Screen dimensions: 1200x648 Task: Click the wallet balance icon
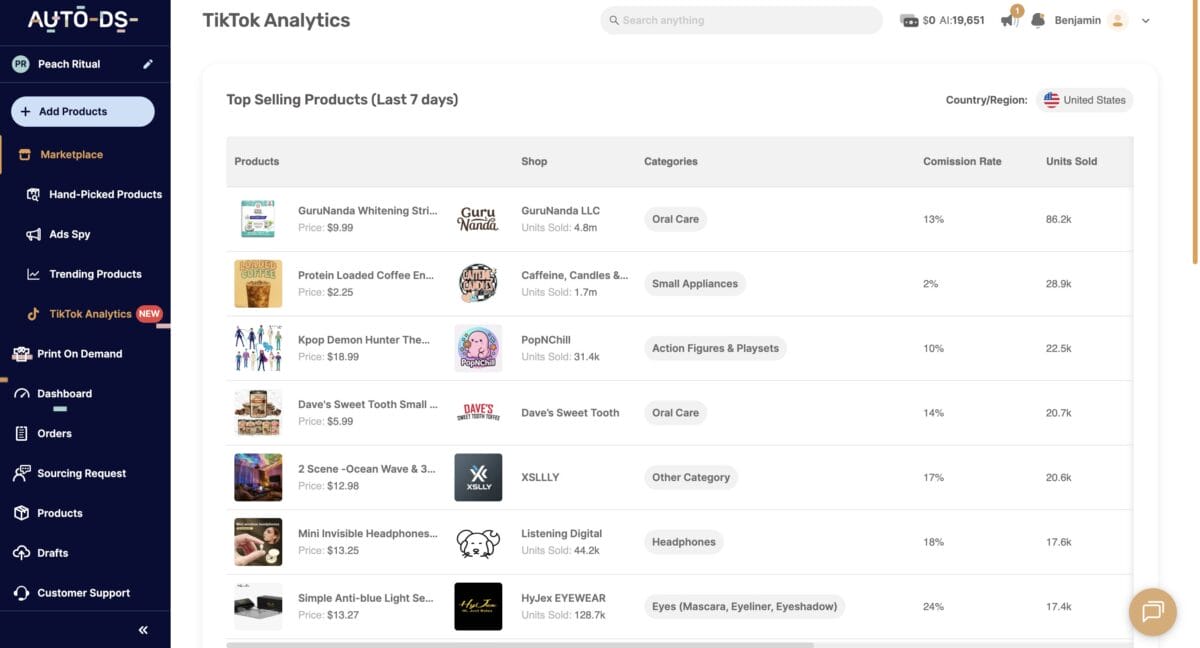[909, 19]
